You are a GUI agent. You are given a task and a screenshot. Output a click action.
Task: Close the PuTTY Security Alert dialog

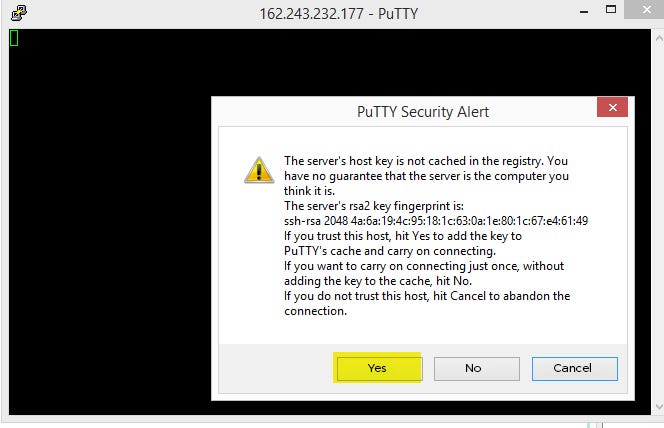point(612,108)
